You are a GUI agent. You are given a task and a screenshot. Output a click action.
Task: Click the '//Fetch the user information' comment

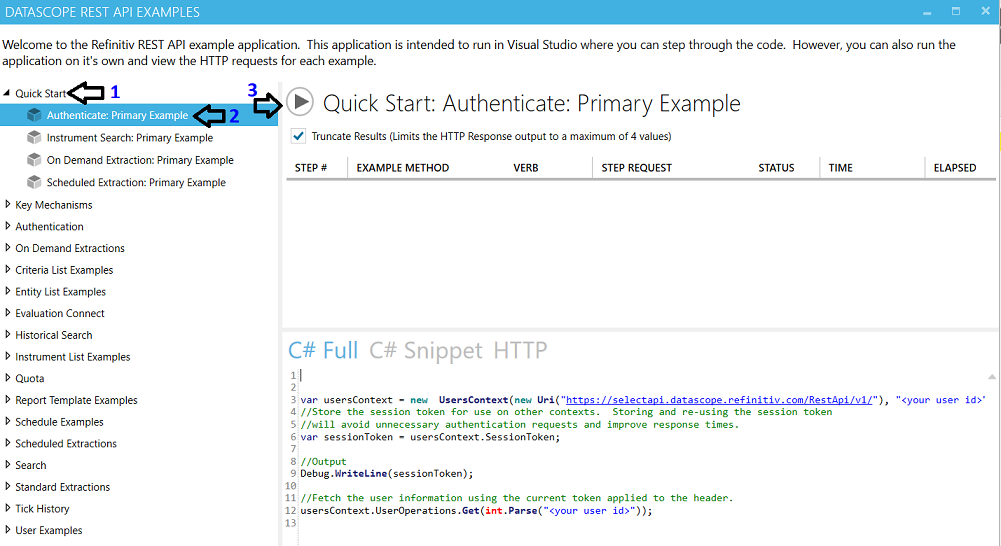tap(516, 498)
